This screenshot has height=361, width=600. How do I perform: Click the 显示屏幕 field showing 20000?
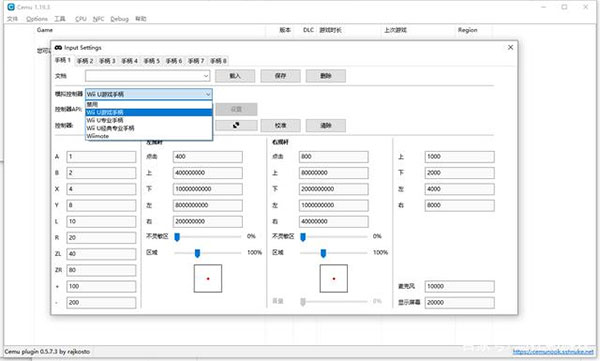[x=459, y=302]
